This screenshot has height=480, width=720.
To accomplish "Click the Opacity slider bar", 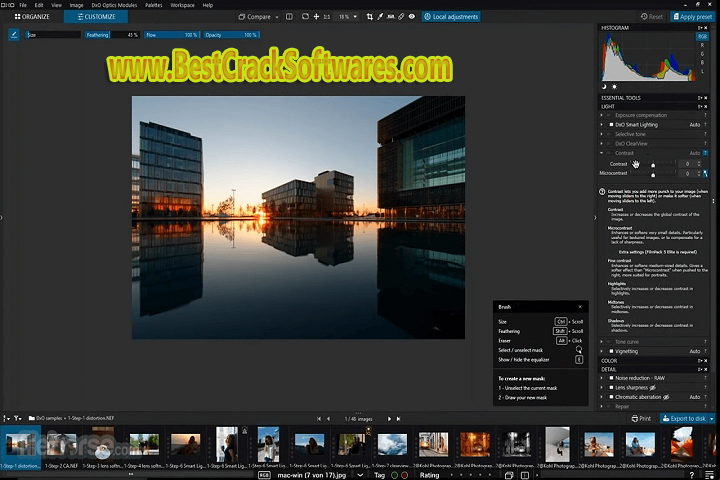I will (231, 35).
